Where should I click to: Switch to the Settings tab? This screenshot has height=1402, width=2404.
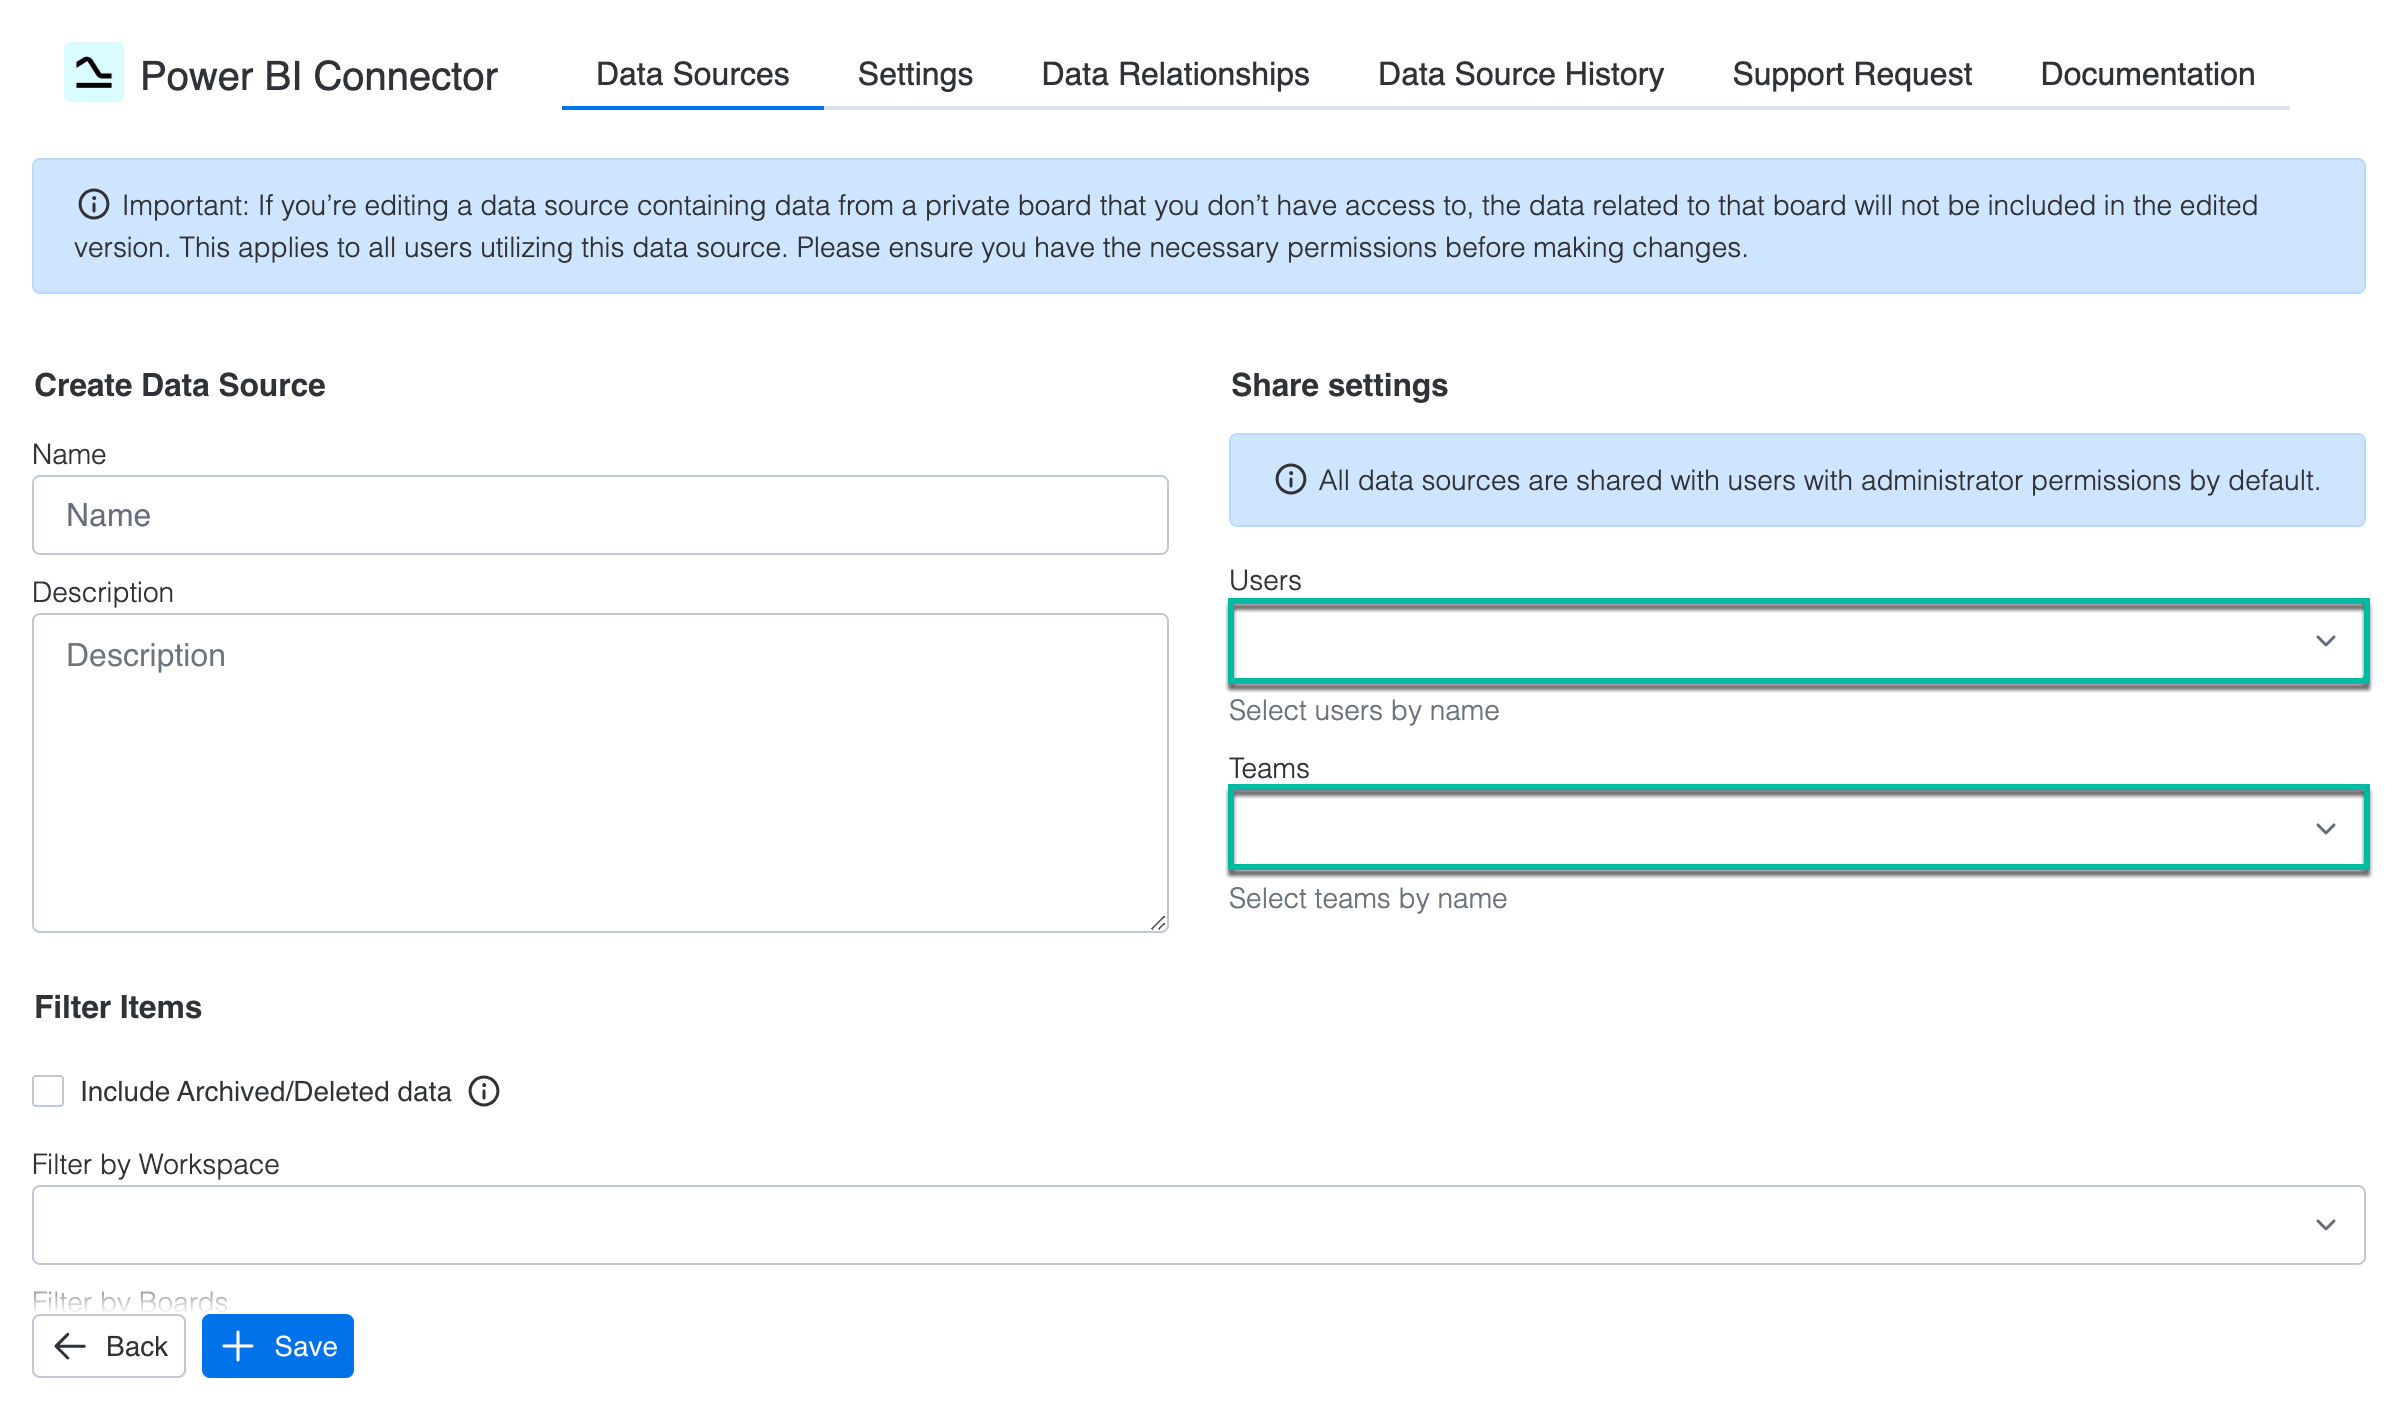pos(914,74)
